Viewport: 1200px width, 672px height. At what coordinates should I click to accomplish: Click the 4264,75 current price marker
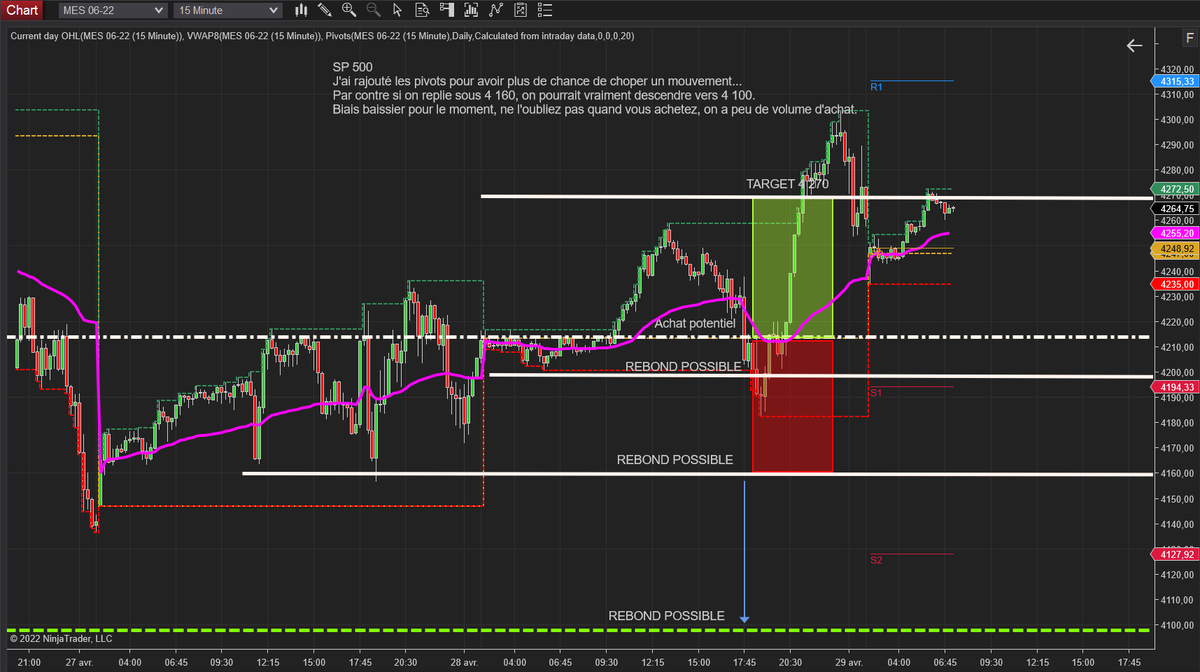click(1174, 208)
